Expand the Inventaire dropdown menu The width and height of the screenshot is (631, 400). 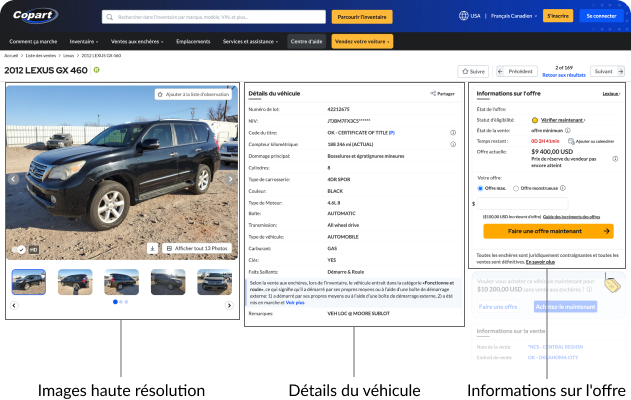tap(86, 42)
